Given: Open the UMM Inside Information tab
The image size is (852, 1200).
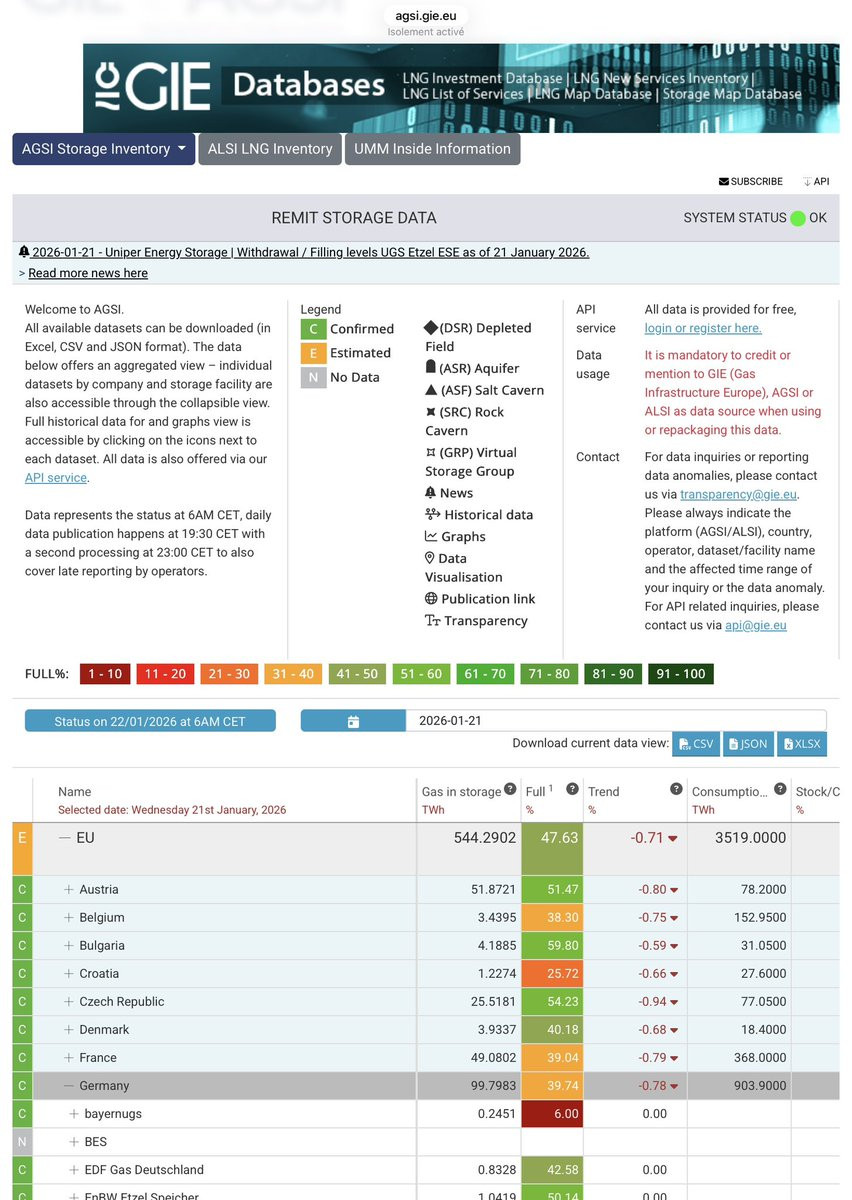Looking at the screenshot, I should point(432,149).
